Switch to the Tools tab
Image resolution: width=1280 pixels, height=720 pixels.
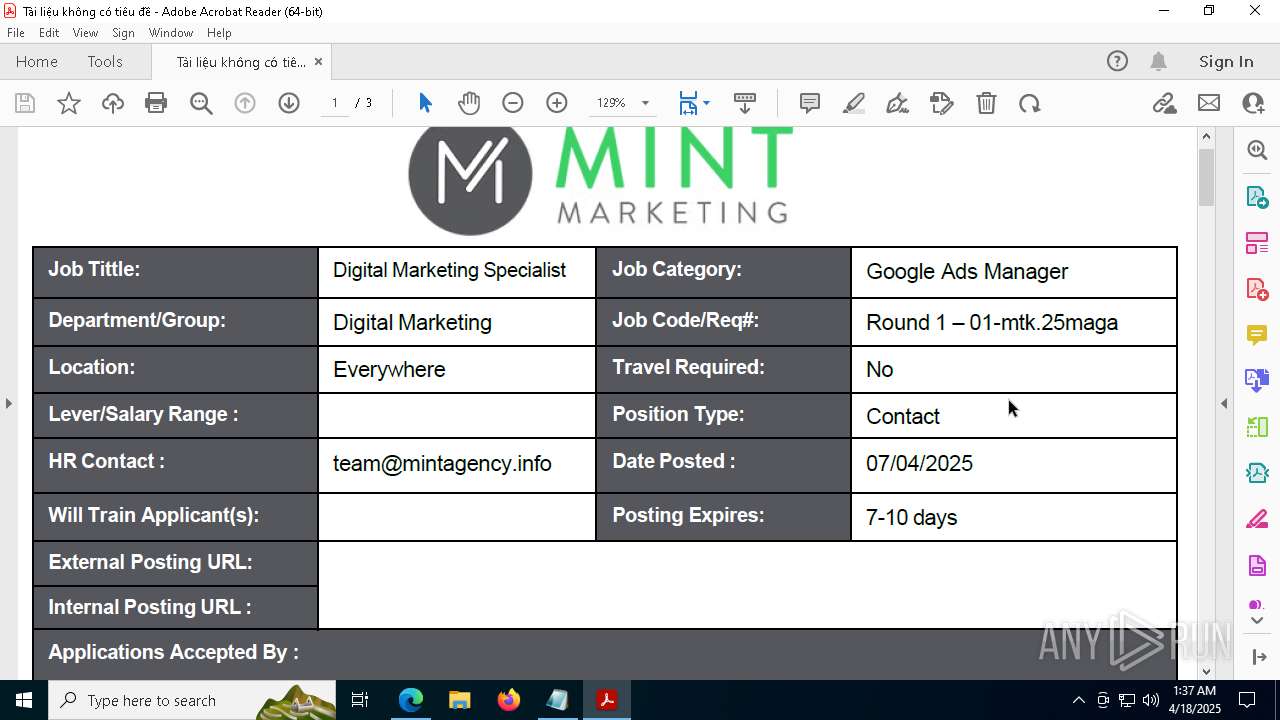point(105,61)
